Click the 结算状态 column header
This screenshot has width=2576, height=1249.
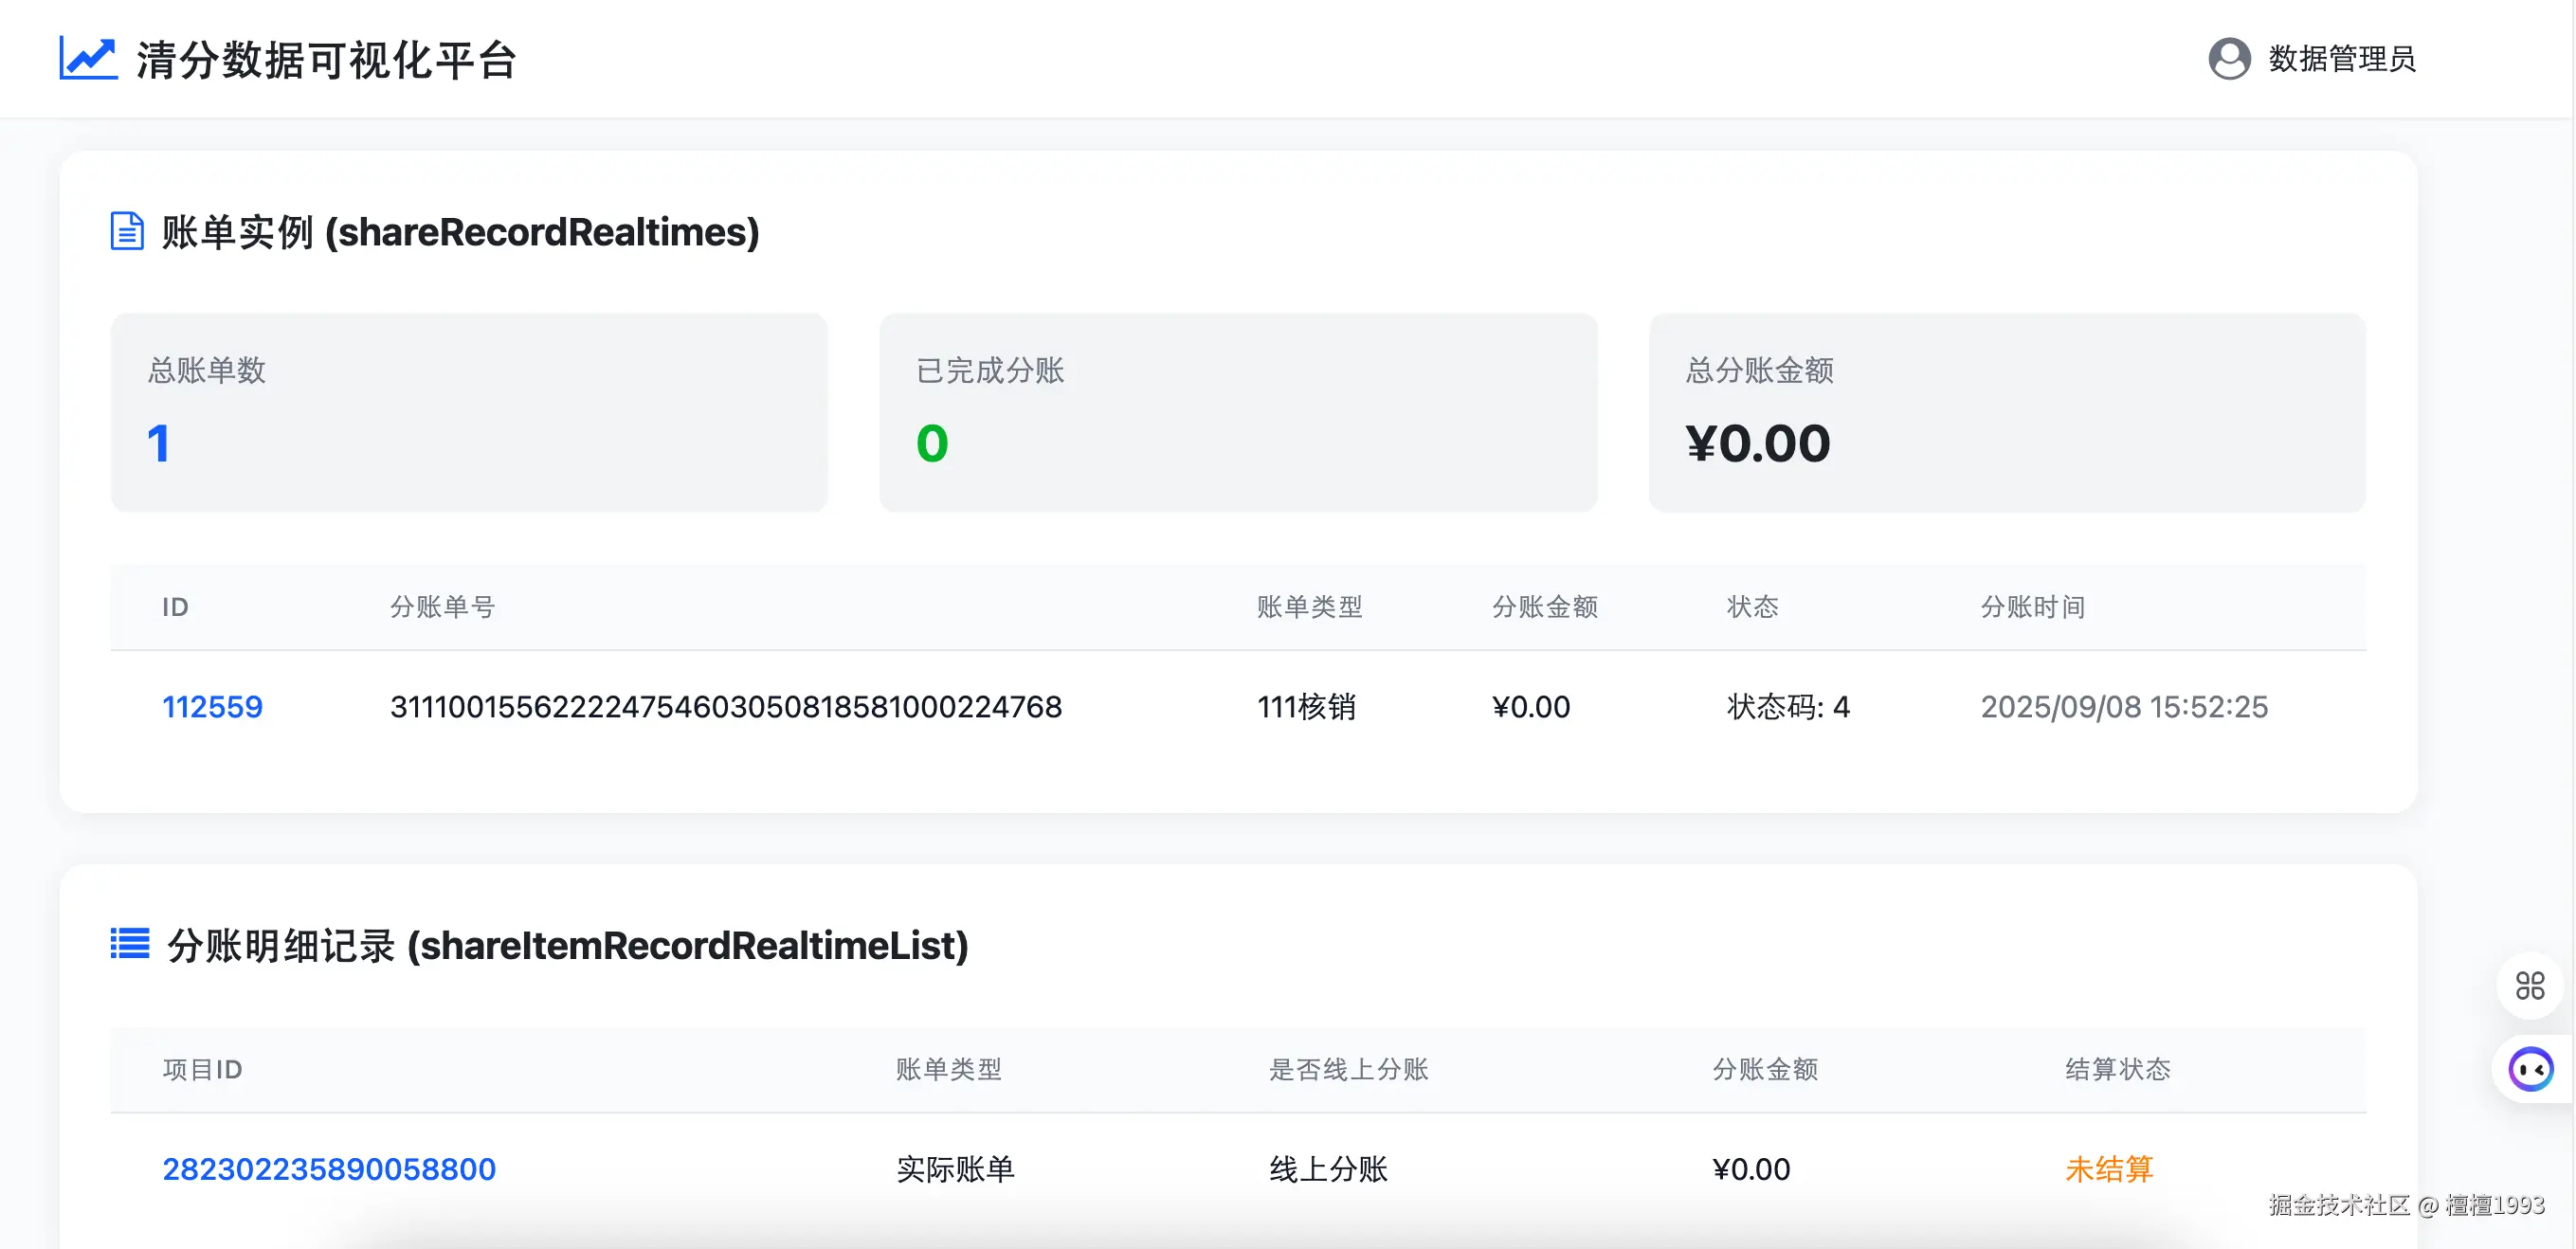pos(2117,1070)
